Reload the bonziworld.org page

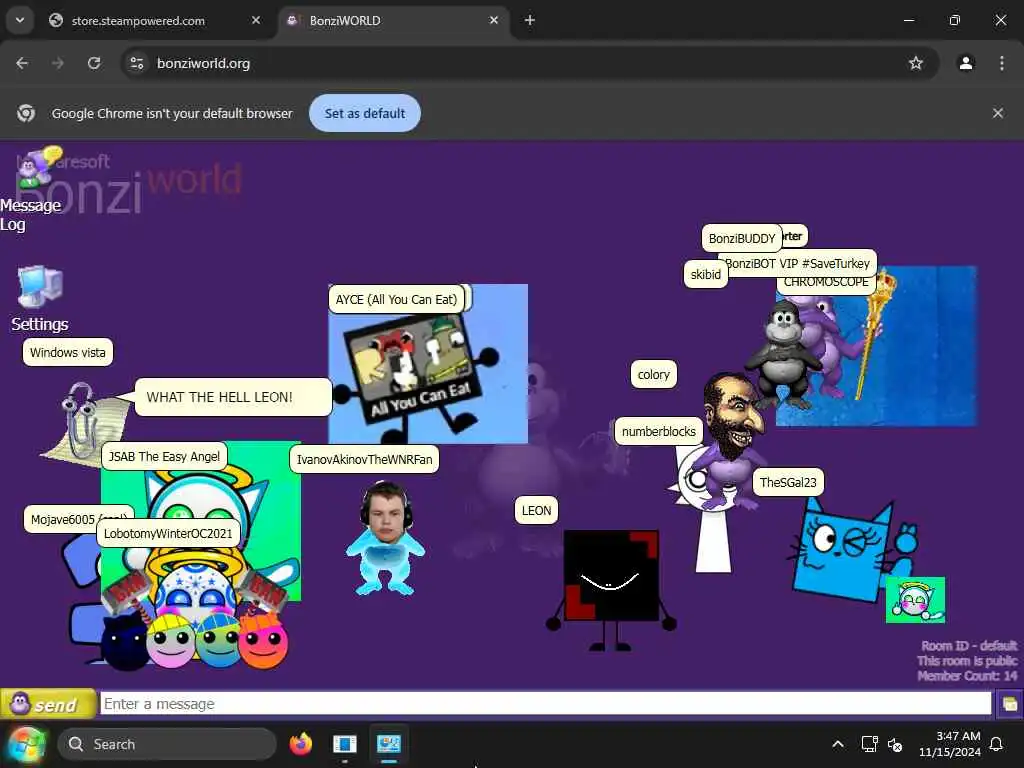coord(94,63)
